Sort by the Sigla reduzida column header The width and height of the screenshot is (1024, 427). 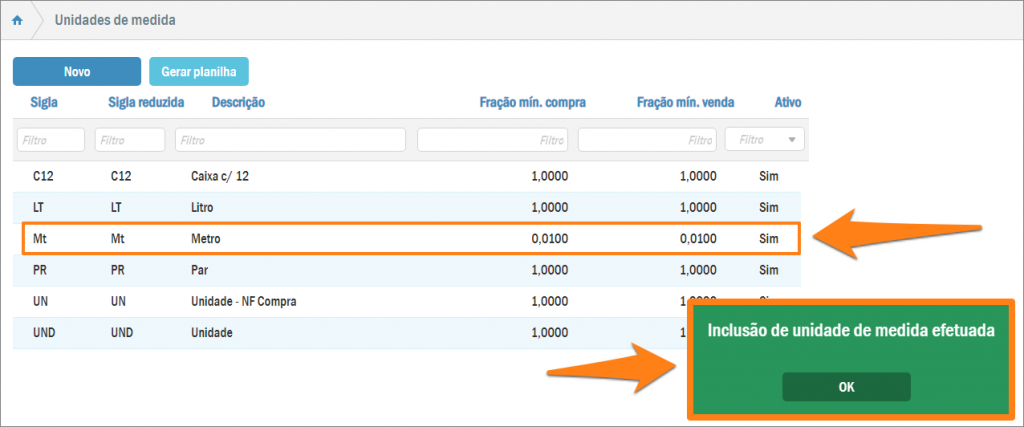click(x=145, y=102)
